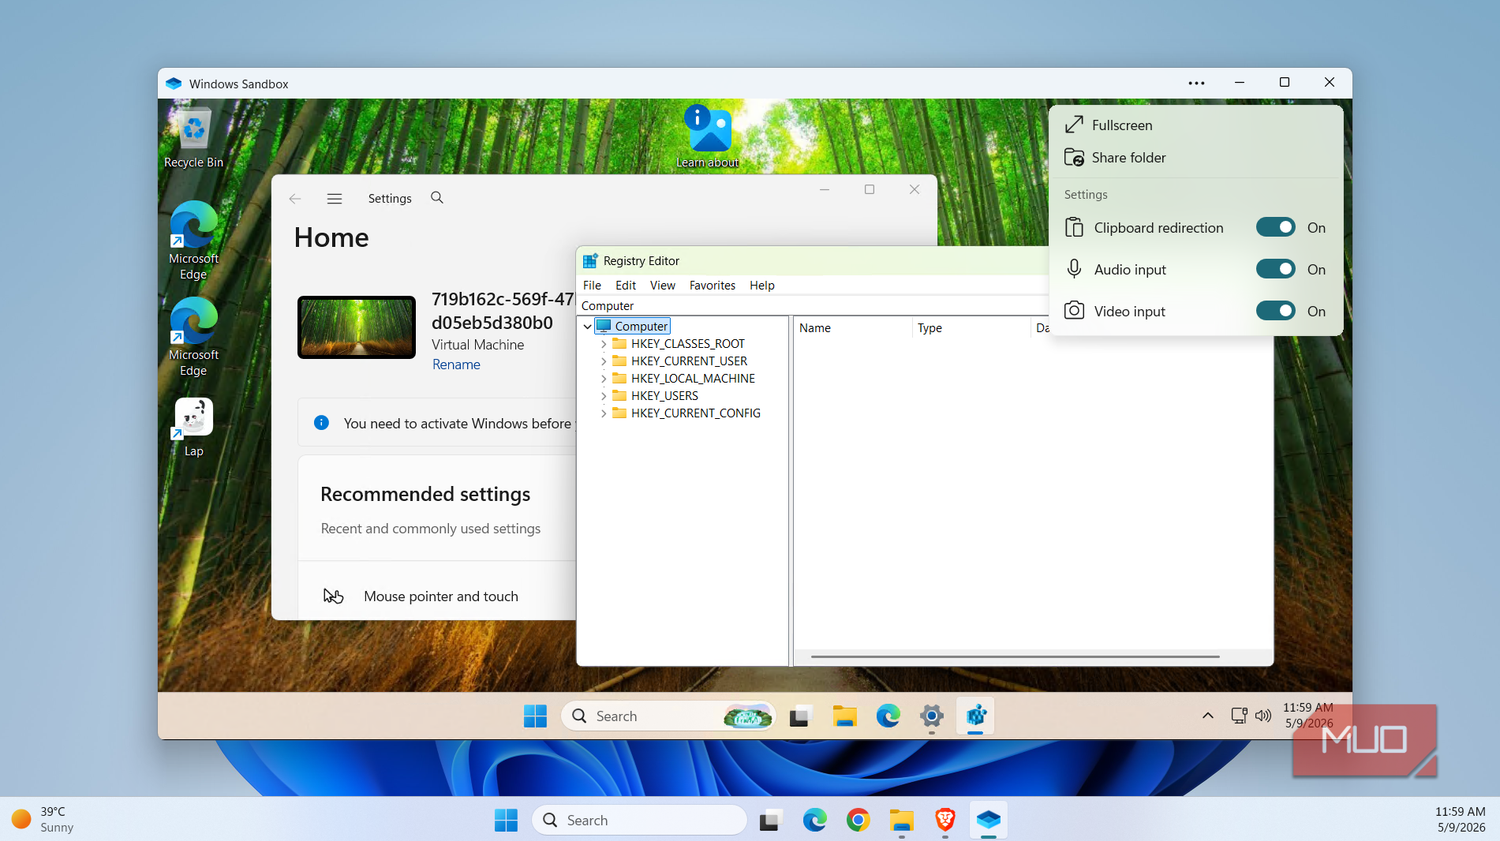Open the Lap desktop shortcut

coord(193,427)
